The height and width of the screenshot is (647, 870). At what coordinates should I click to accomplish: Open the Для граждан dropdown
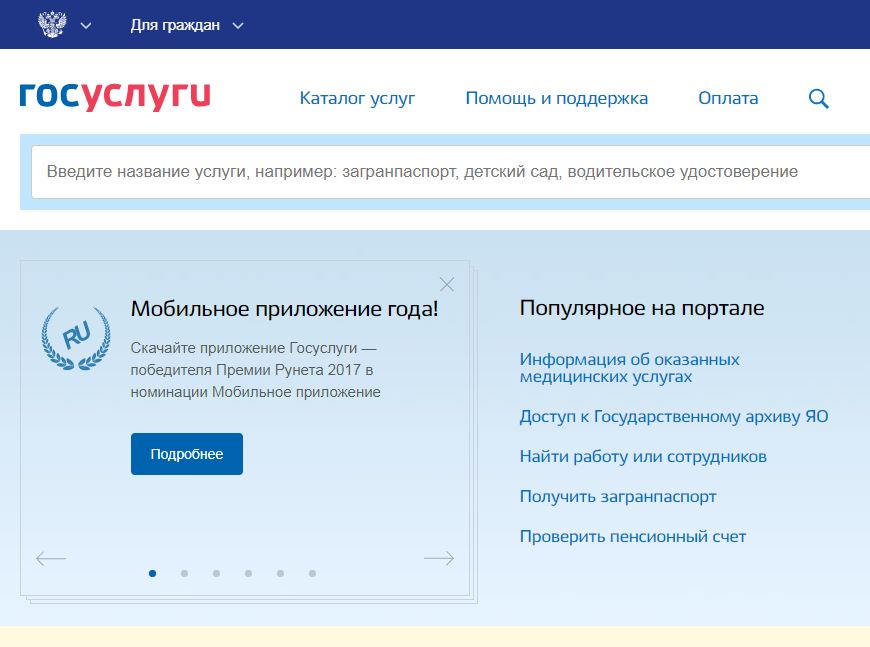(x=186, y=25)
